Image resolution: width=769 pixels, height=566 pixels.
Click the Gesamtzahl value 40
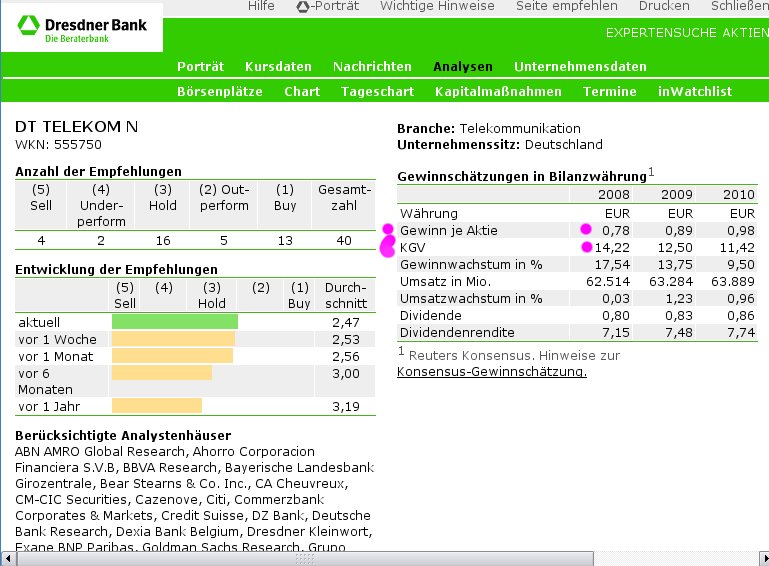[x=344, y=240]
